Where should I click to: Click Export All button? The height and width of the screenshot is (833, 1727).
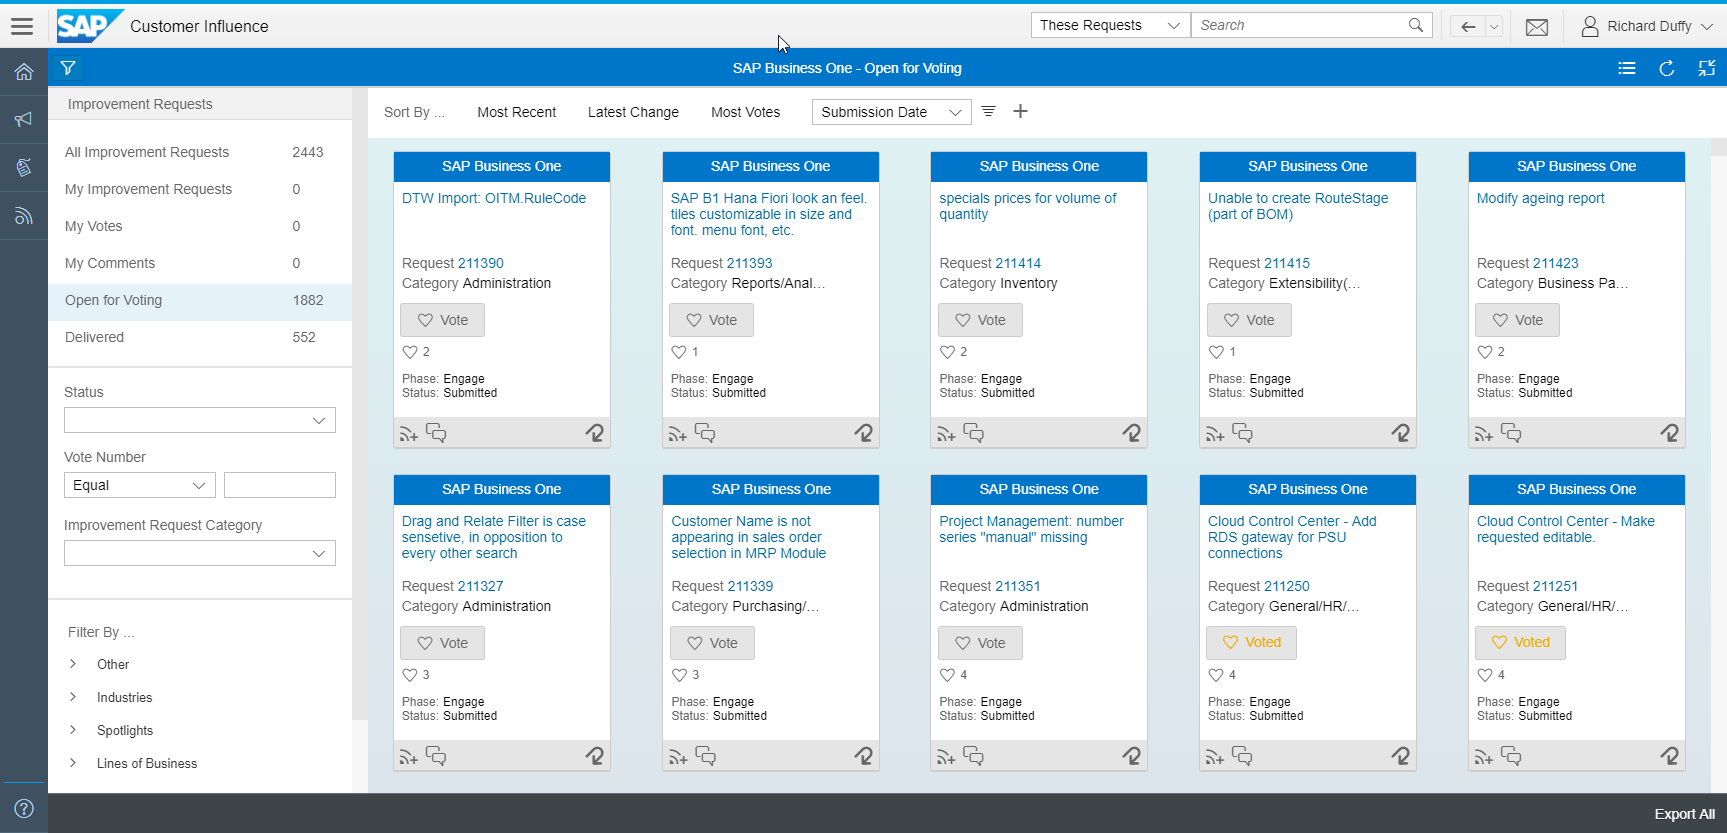pos(1684,814)
